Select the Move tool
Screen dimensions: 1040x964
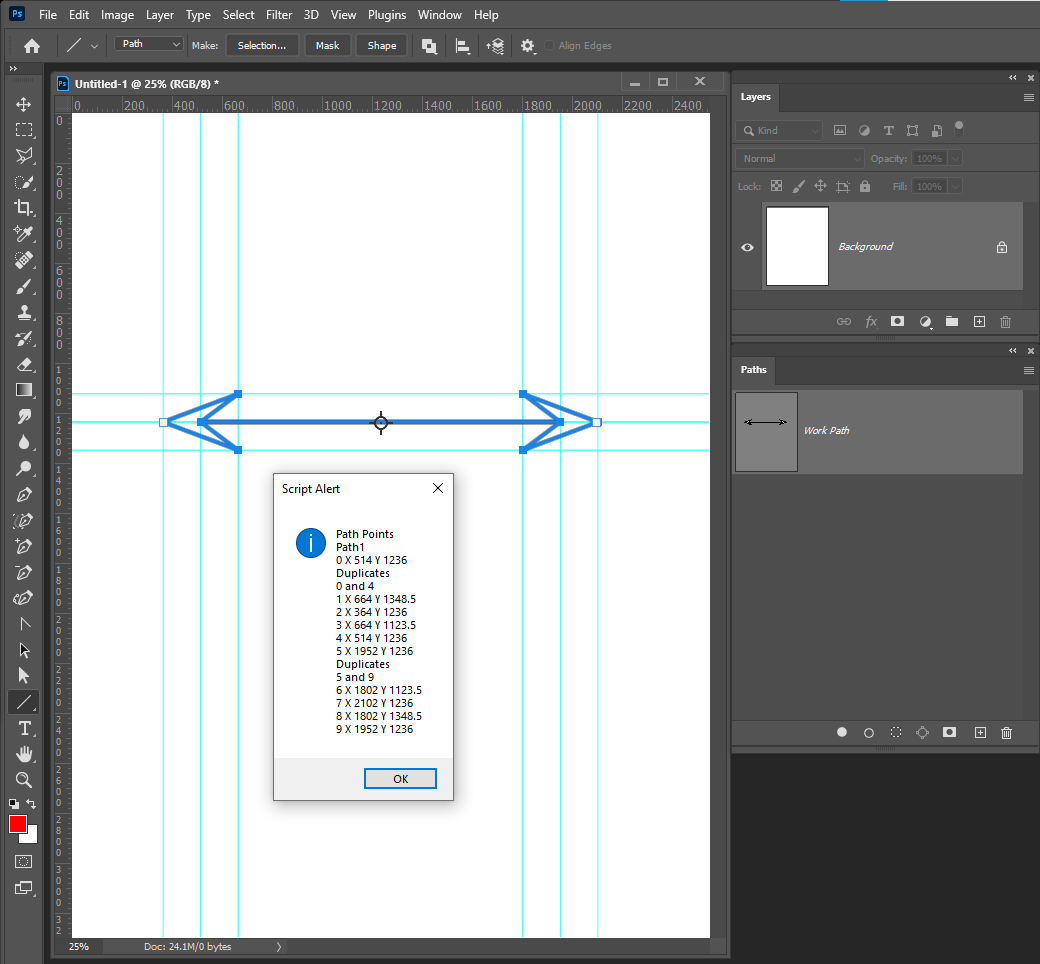coord(23,103)
